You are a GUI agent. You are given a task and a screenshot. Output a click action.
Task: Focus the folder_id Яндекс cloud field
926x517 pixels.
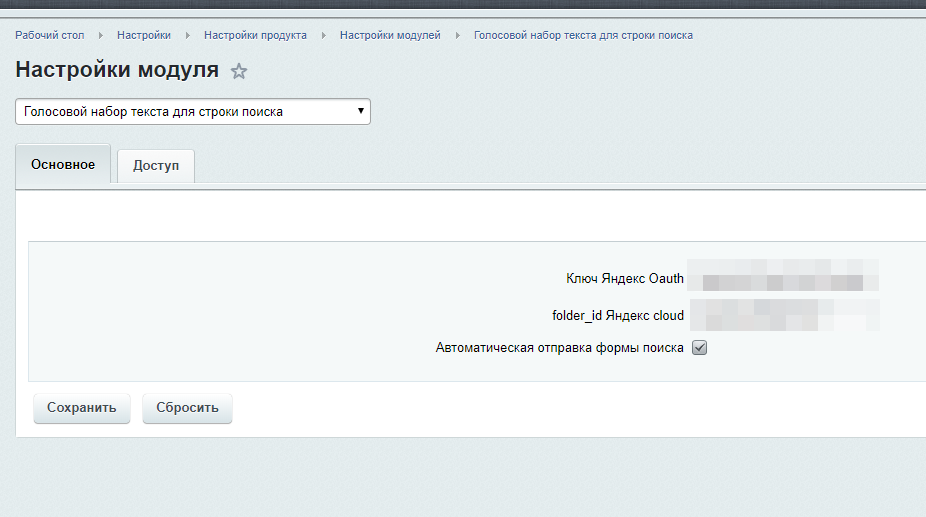785,315
